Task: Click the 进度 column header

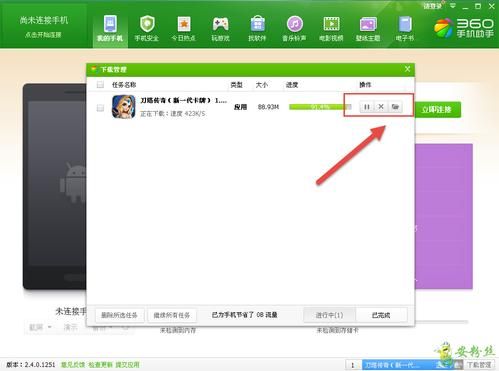Action: 292,85
